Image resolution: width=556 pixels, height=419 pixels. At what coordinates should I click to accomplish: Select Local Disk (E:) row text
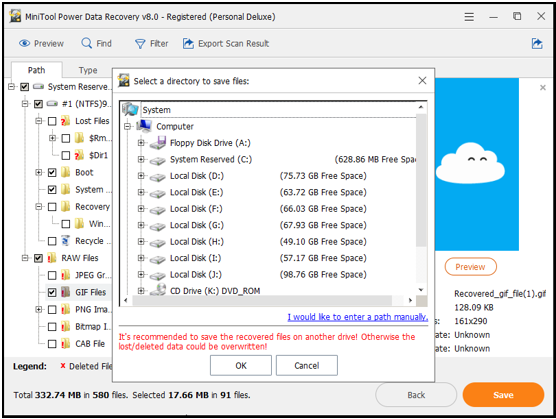pyautogui.click(x=196, y=192)
